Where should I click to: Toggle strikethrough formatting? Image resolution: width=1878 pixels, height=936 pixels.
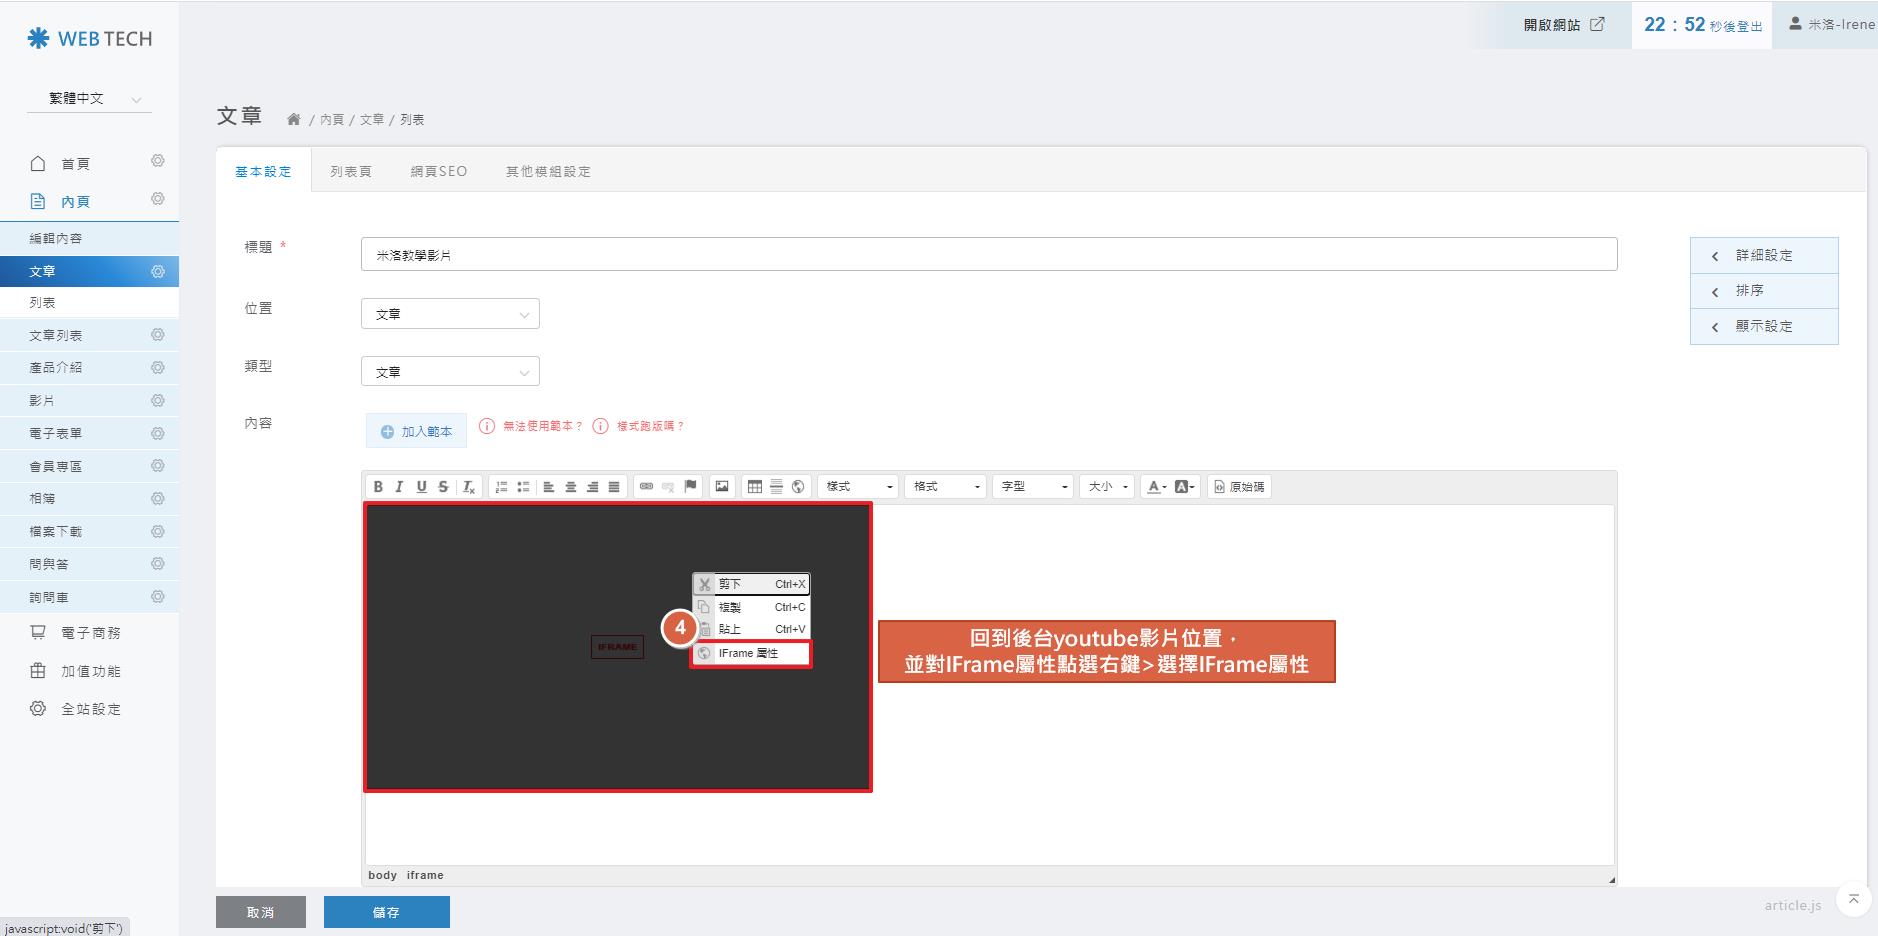pos(443,487)
